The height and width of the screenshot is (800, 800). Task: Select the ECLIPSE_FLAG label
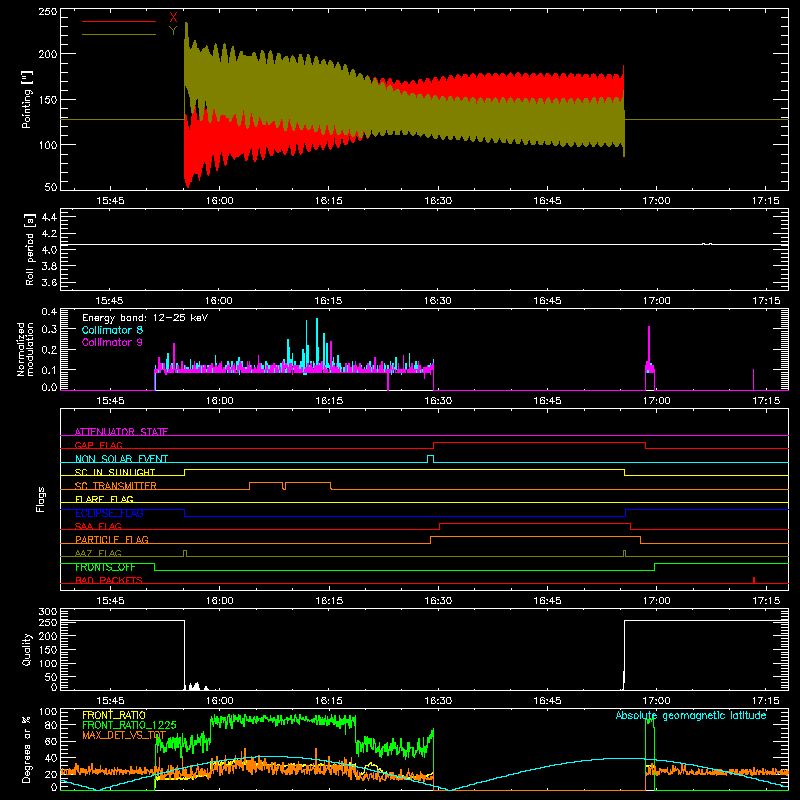coord(109,513)
